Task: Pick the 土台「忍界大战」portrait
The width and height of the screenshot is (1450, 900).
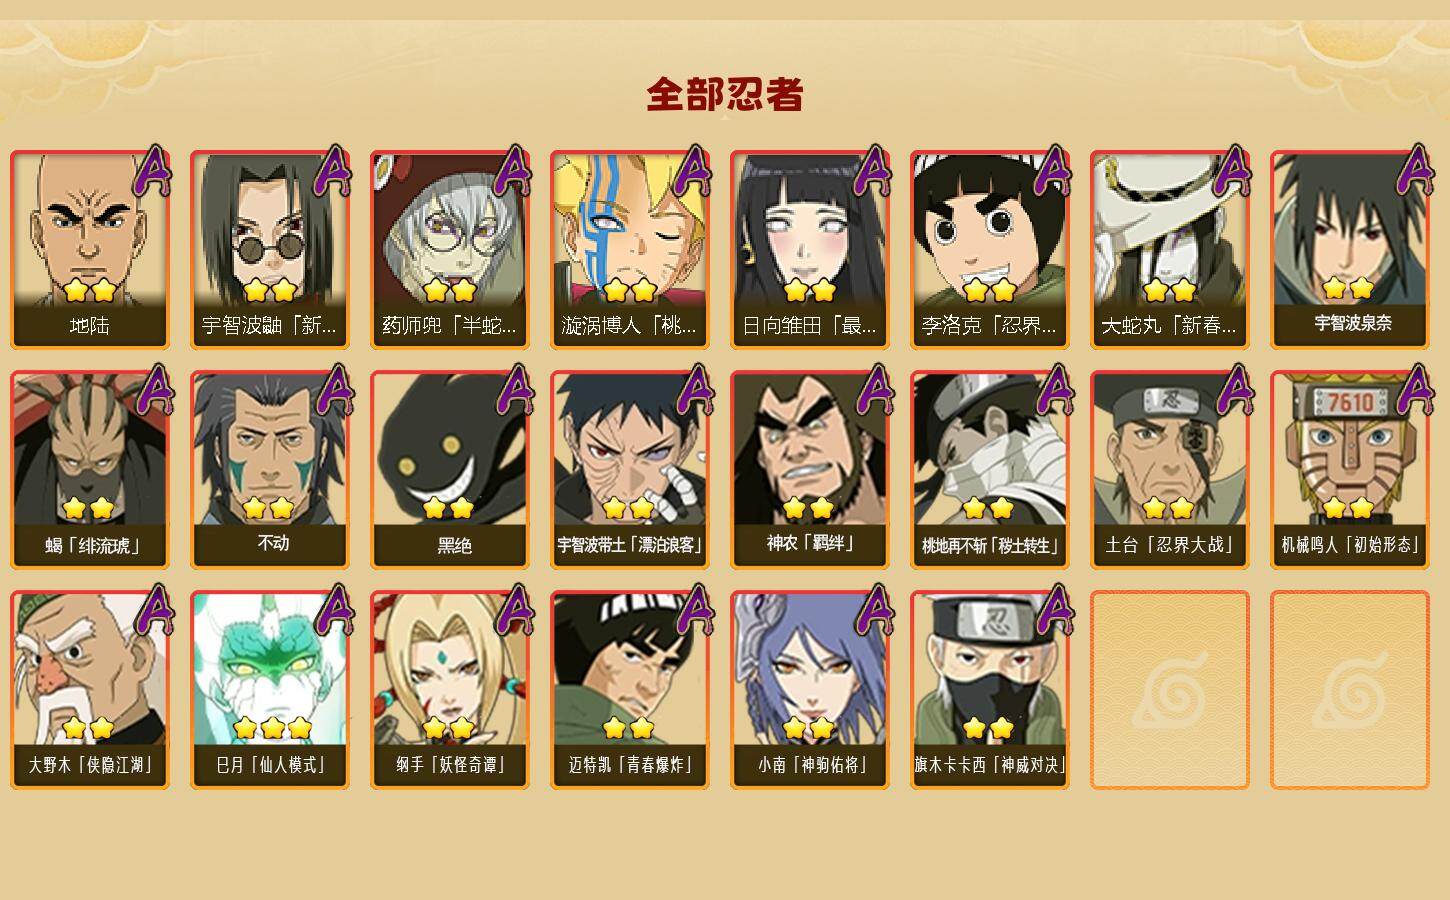Action: 1170,469
